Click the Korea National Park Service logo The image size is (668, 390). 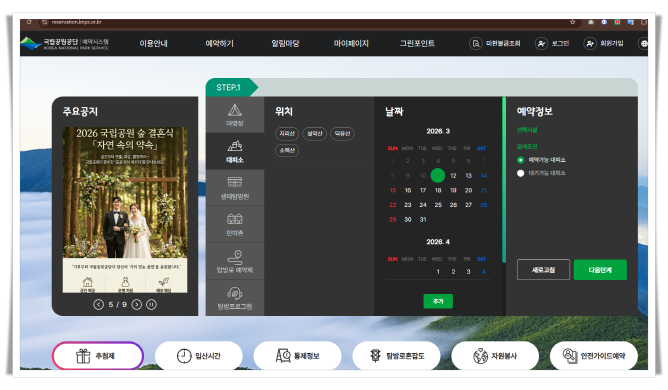[64, 43]
